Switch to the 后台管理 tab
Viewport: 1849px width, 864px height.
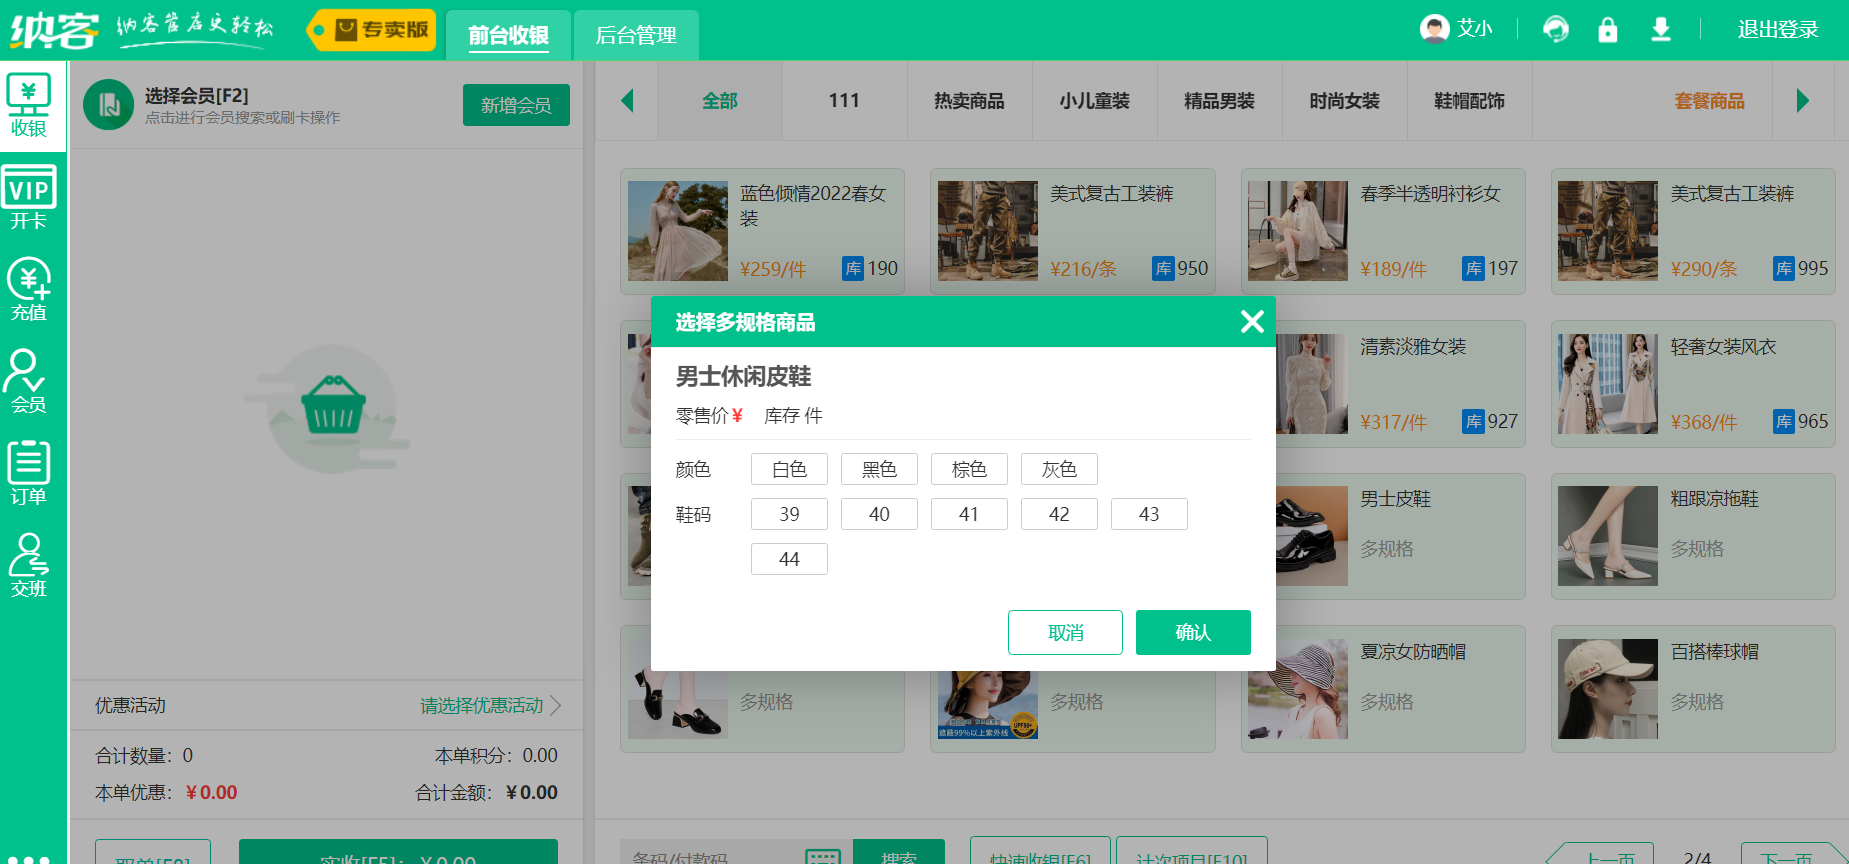(x=636, y=35)
